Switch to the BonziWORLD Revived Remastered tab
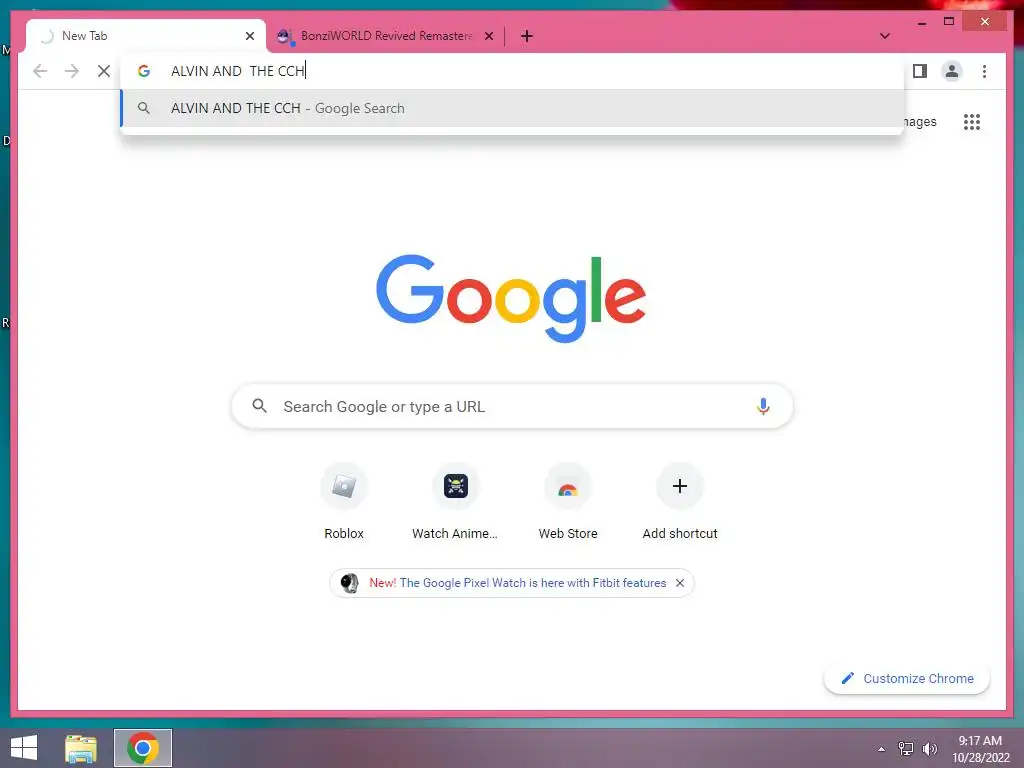This screenshot has height=768, width=1024. 384,36
